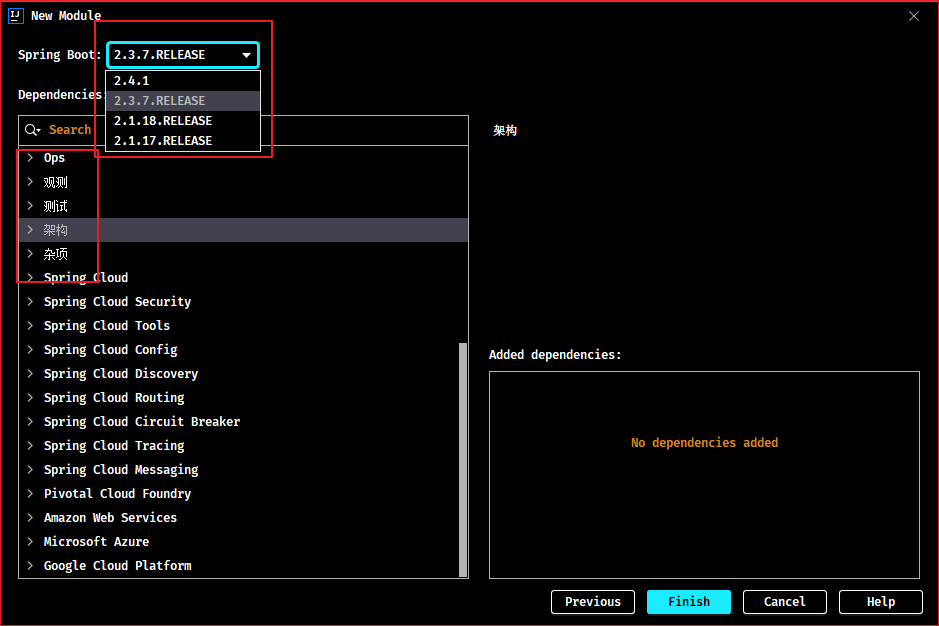Select Google Cloud Platform in tree
This screenshot has width=939, height=626.
tap(117, 565)
